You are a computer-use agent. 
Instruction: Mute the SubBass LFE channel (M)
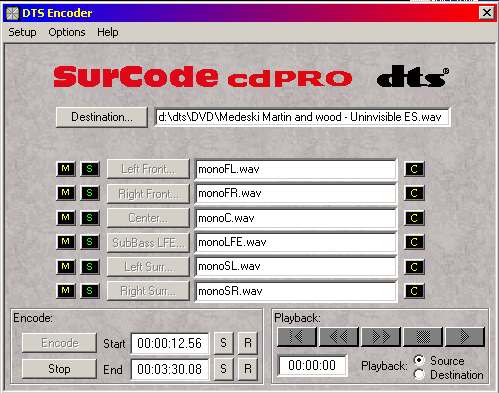66,242
